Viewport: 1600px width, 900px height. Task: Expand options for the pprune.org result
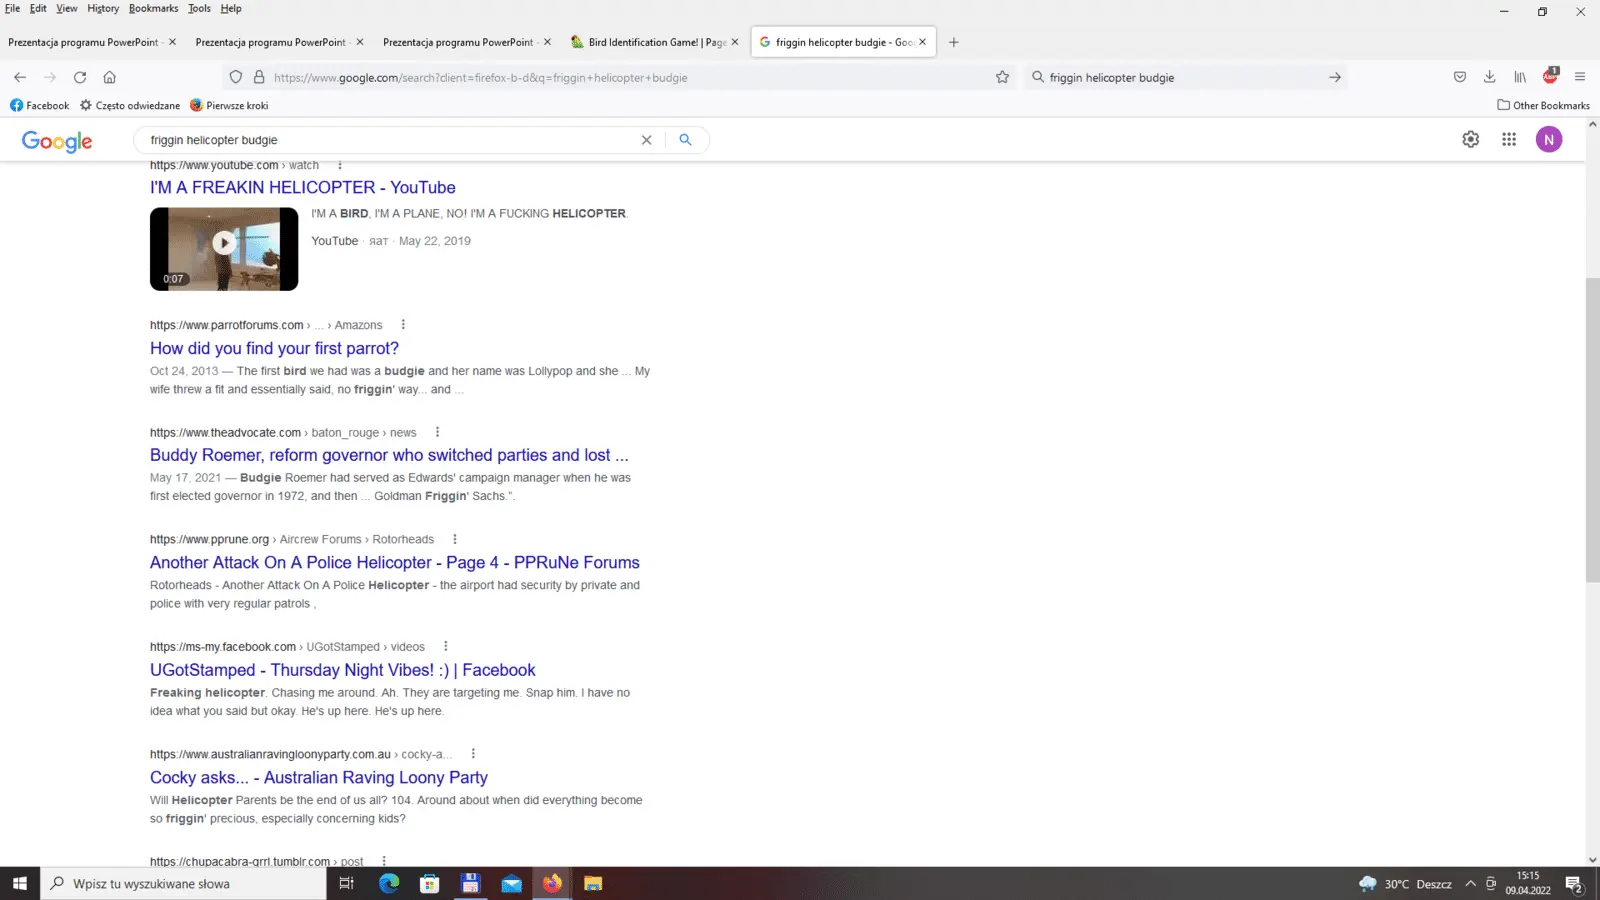click(455, 539)
